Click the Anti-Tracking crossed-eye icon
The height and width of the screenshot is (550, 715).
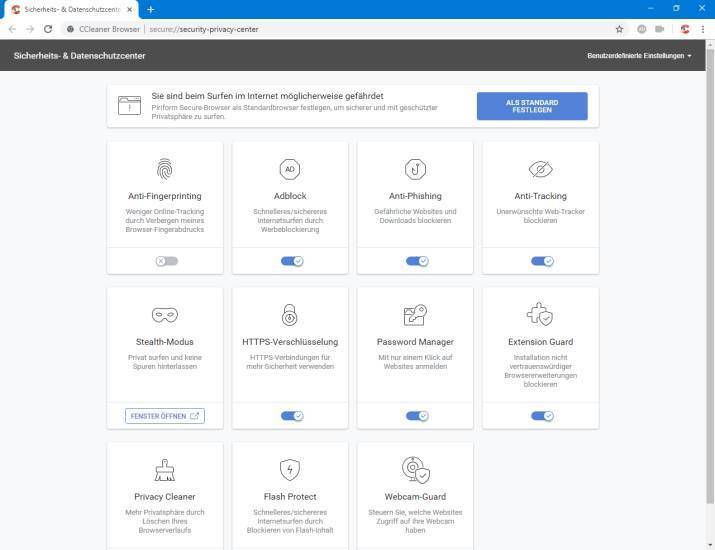(540, 169)
